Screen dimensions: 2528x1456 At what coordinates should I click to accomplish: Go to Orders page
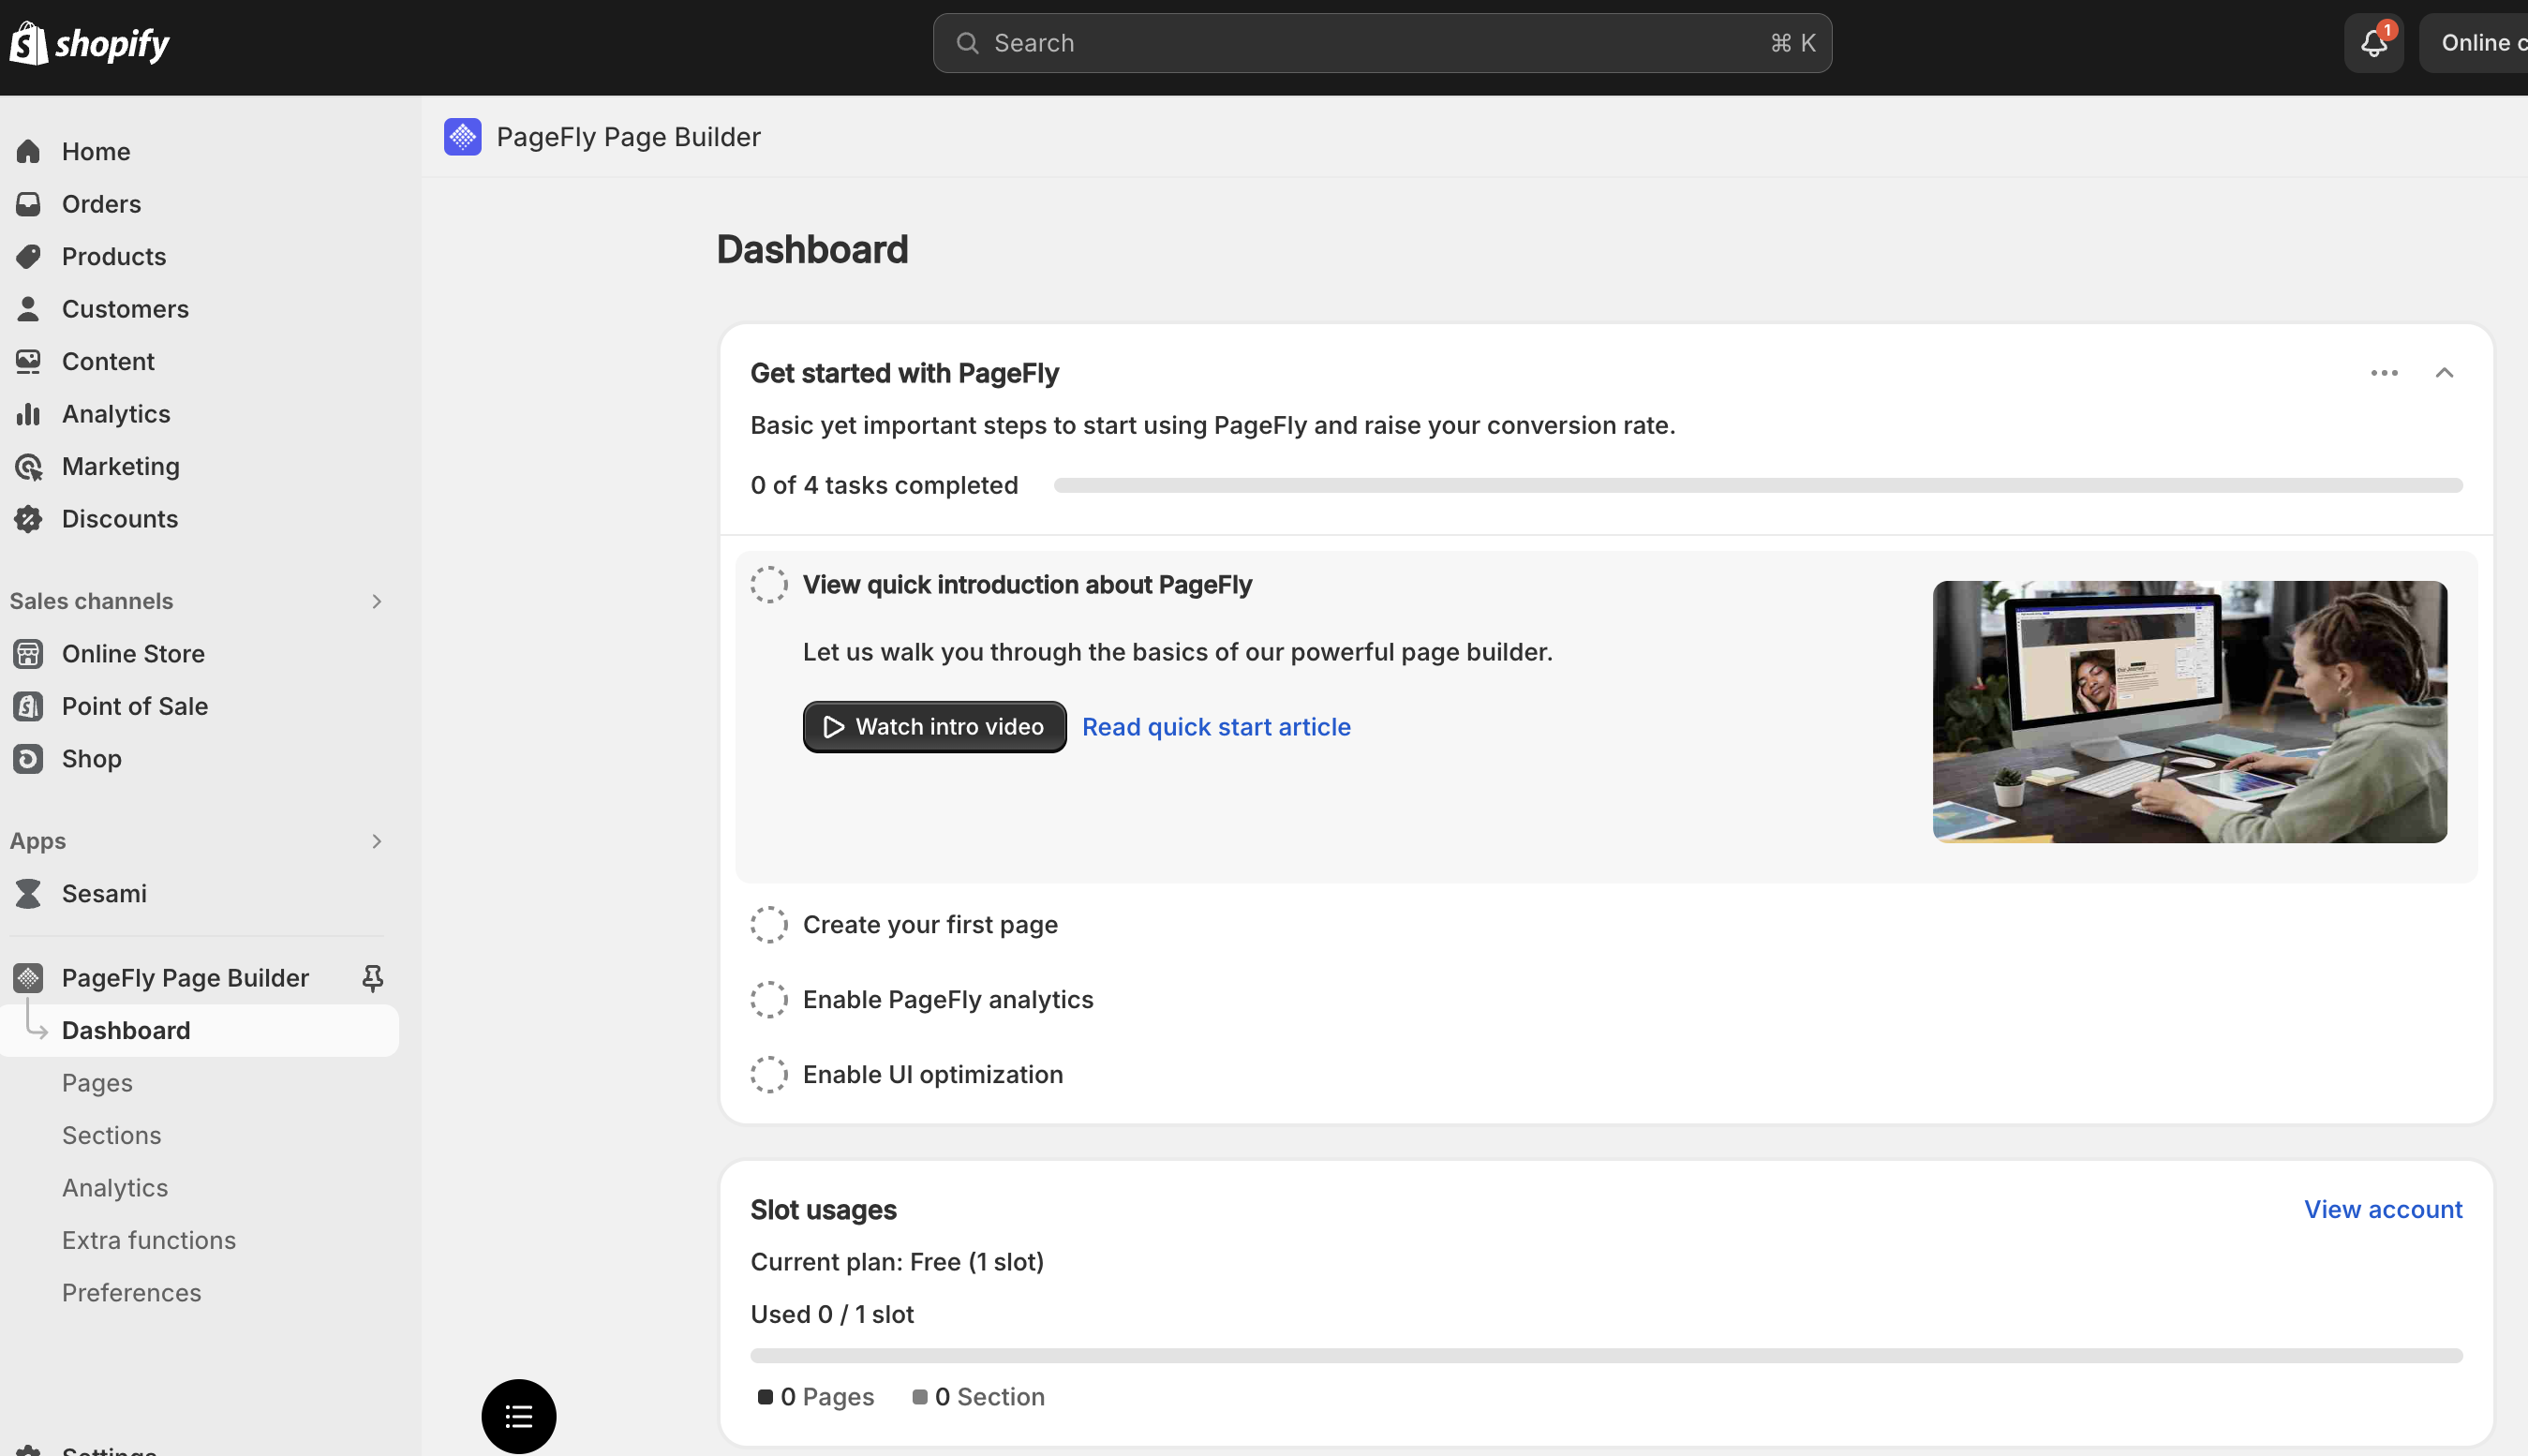(x=101, y=204)
